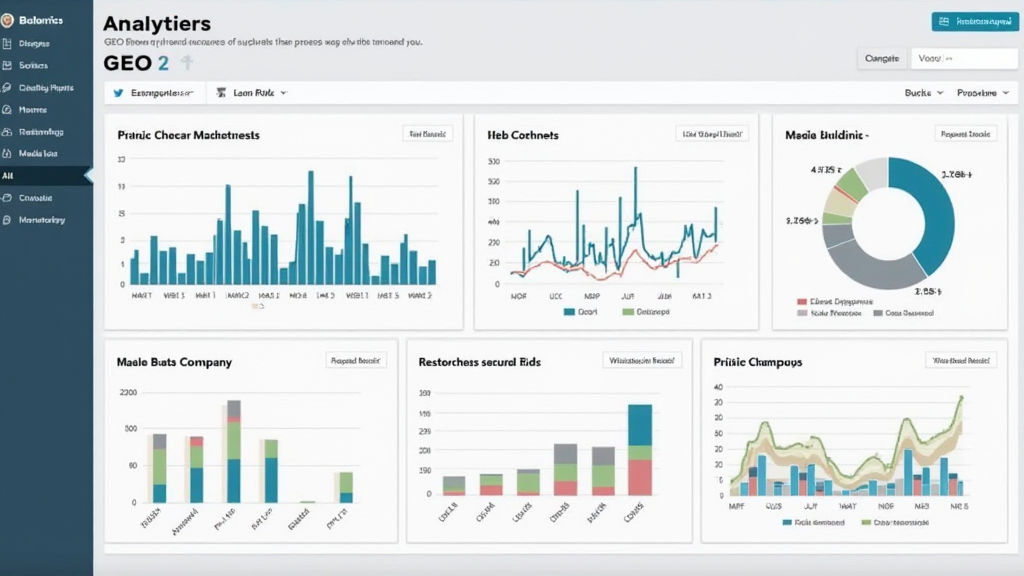Click the button in the Maele Bats Company card header
This screenshot has width=1024, height=576.
coord(356,361)
